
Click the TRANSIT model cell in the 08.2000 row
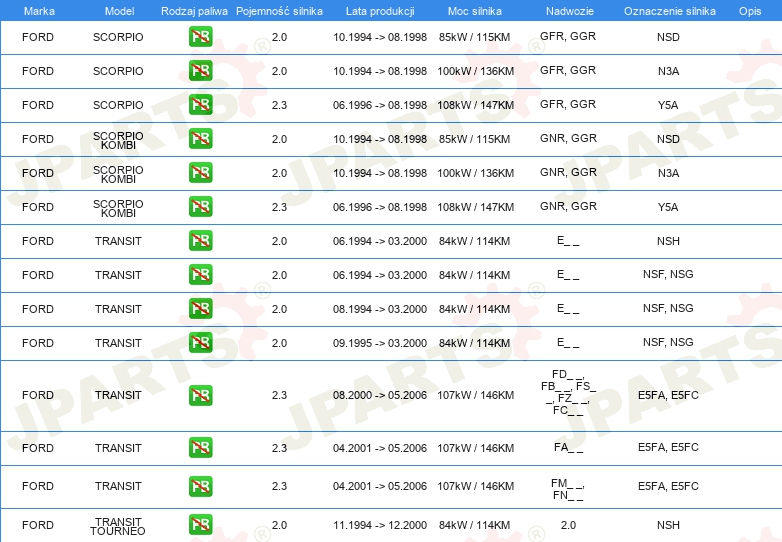point(118,395)
